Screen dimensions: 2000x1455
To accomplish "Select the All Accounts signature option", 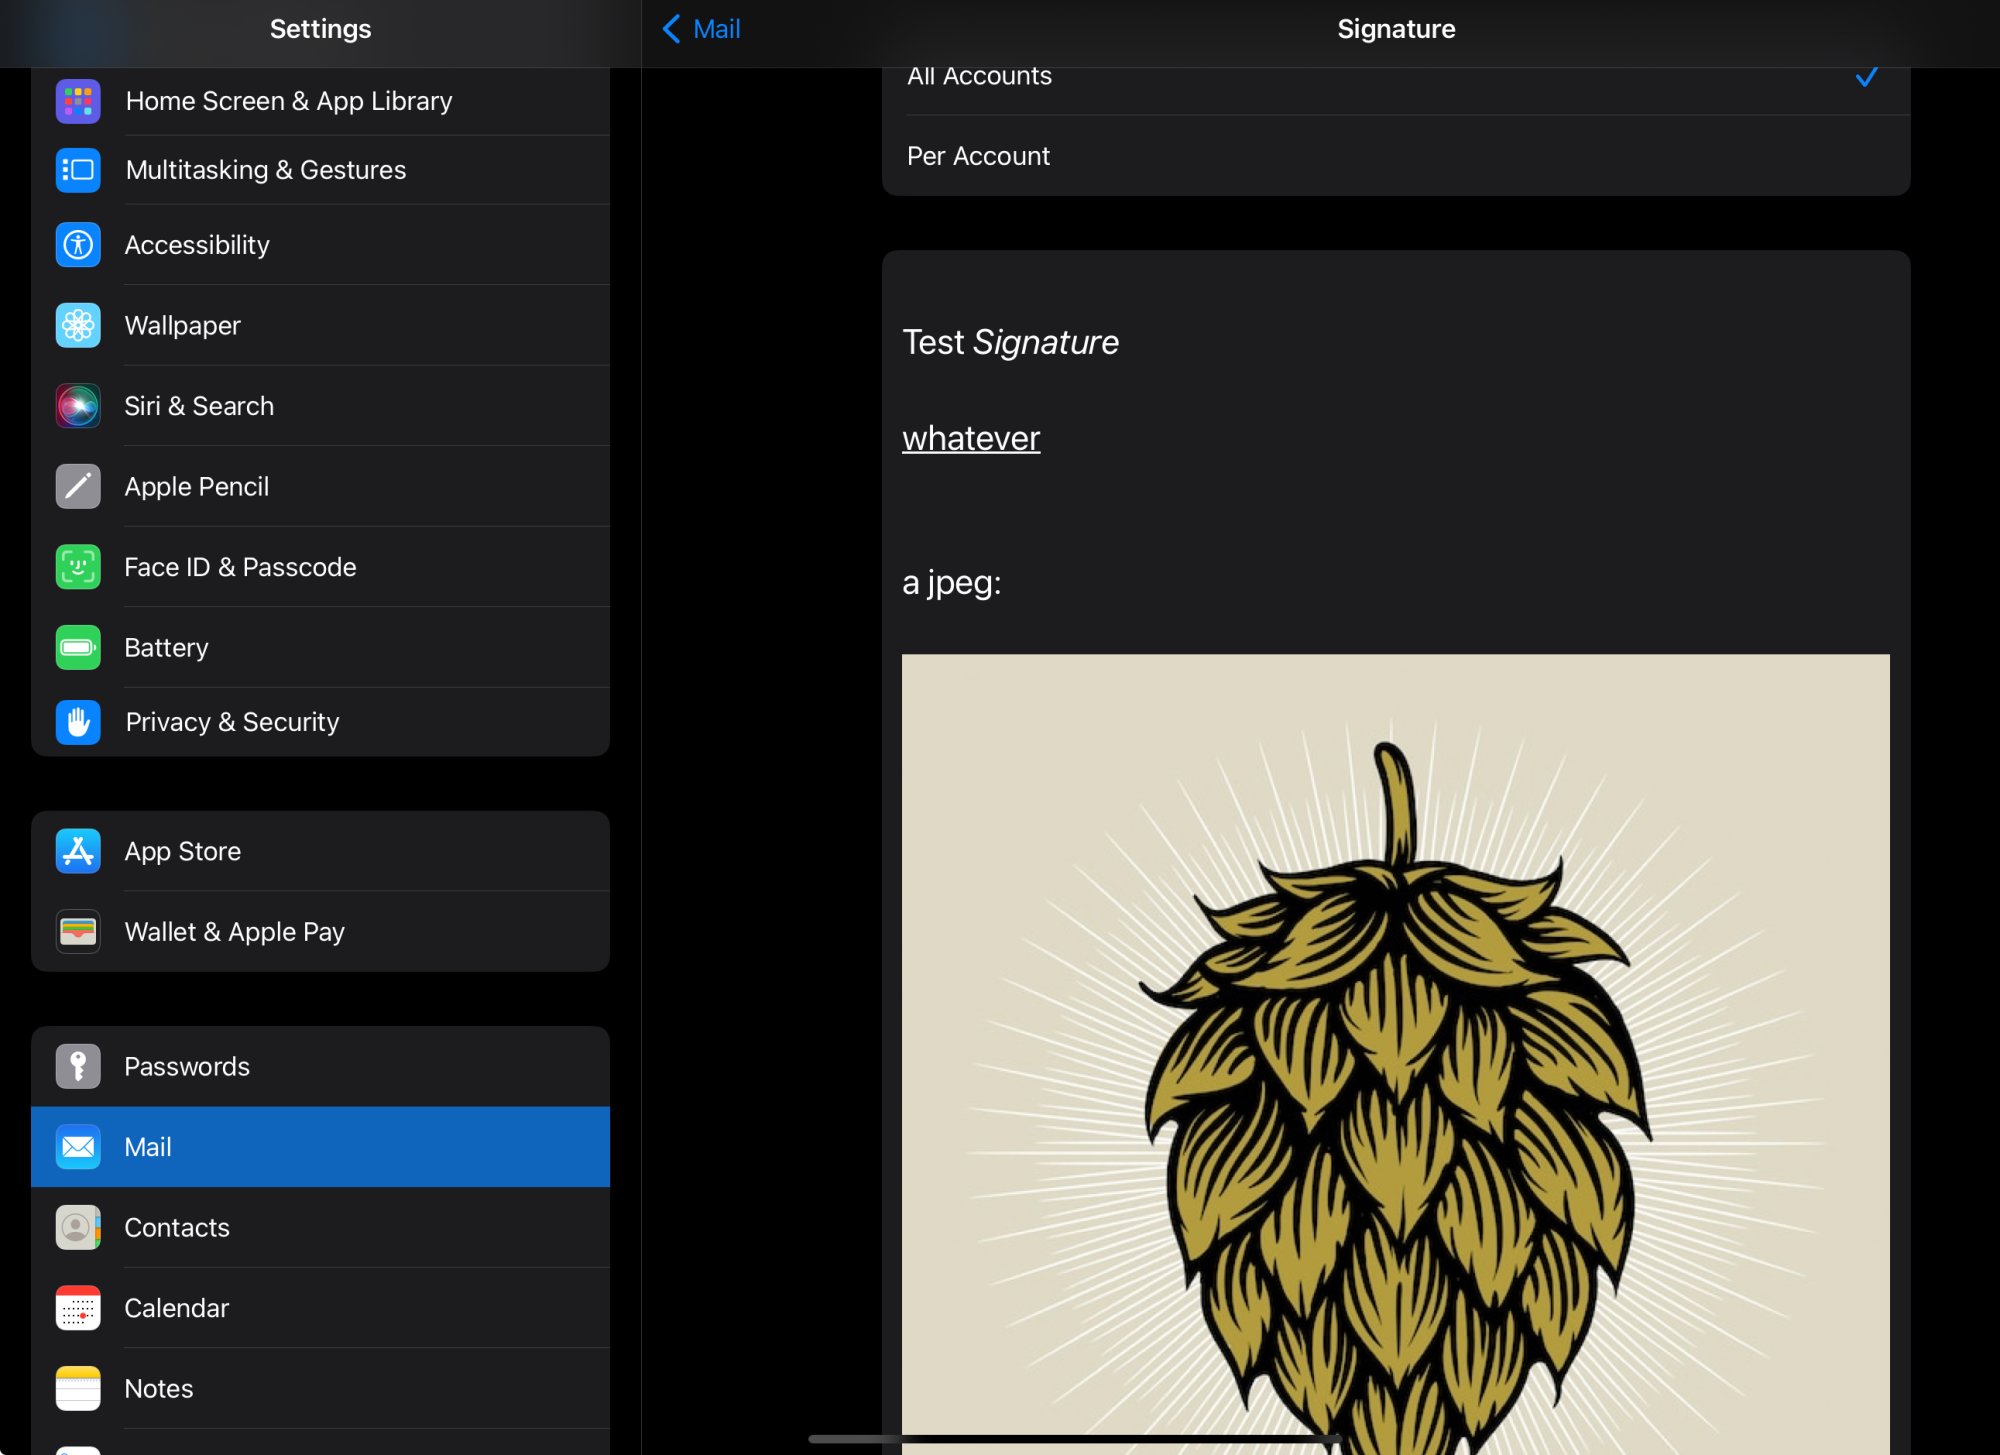I will (x=979, y=76).
